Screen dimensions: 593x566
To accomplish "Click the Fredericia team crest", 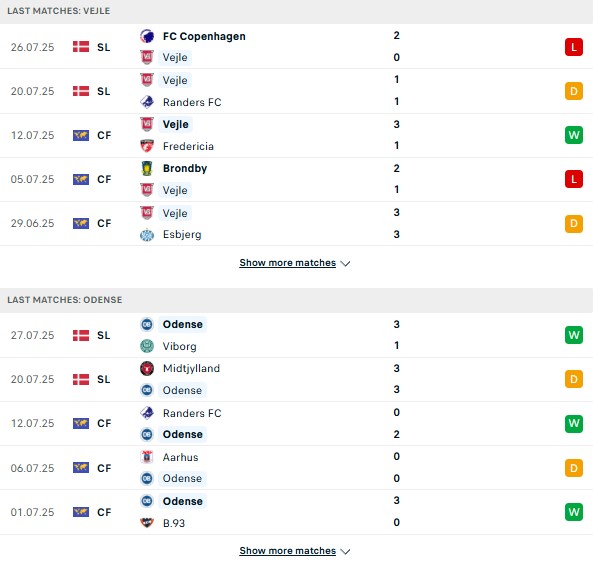I will pos(147,146).
